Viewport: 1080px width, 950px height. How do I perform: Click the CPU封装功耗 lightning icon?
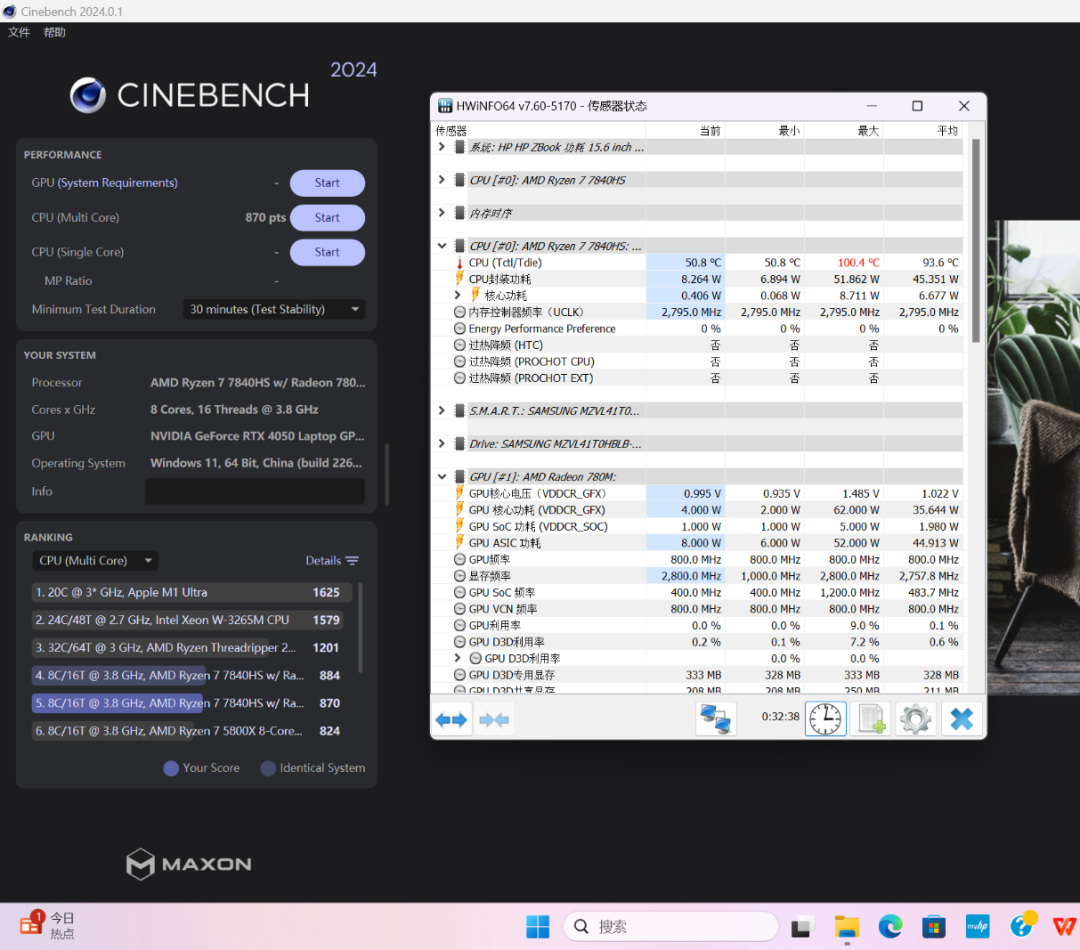(459, 279)
